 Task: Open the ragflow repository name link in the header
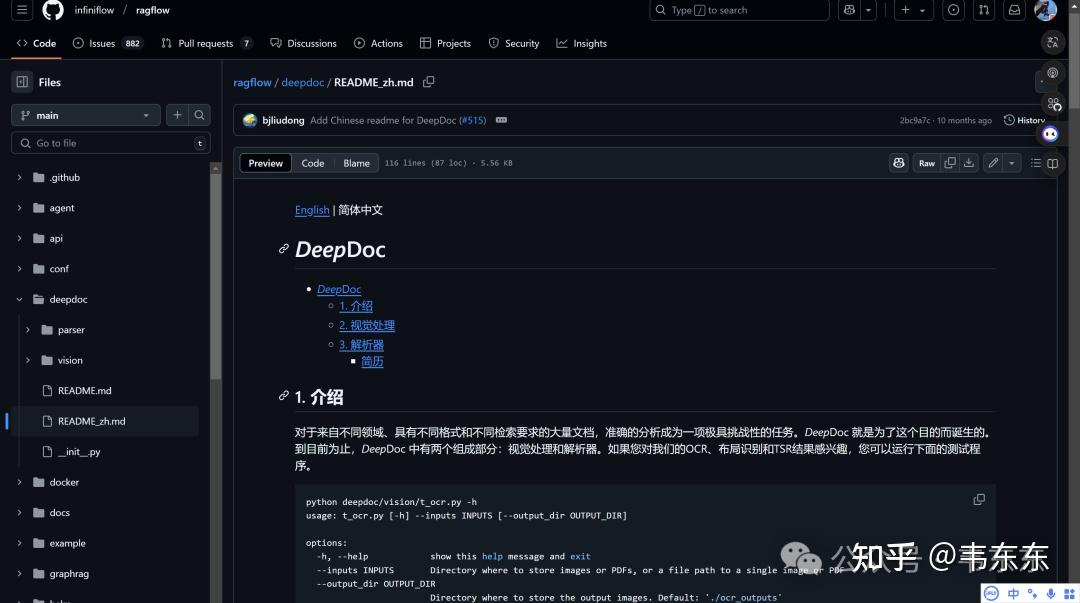pyautogui.click(x=153, y=10)
